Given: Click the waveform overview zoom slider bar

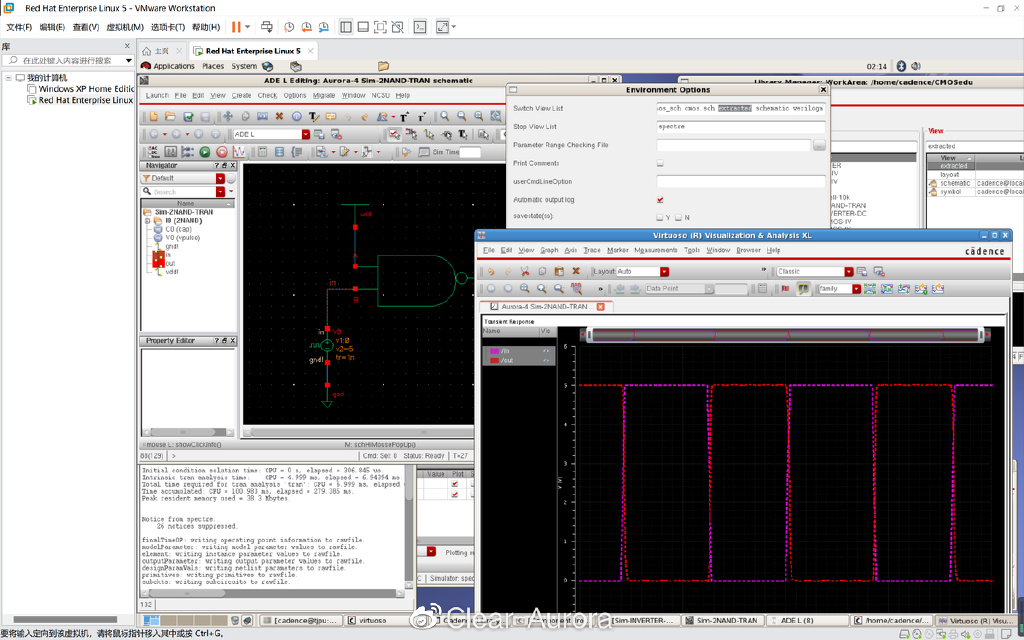Looking at the screenshot, I should 787,334.
